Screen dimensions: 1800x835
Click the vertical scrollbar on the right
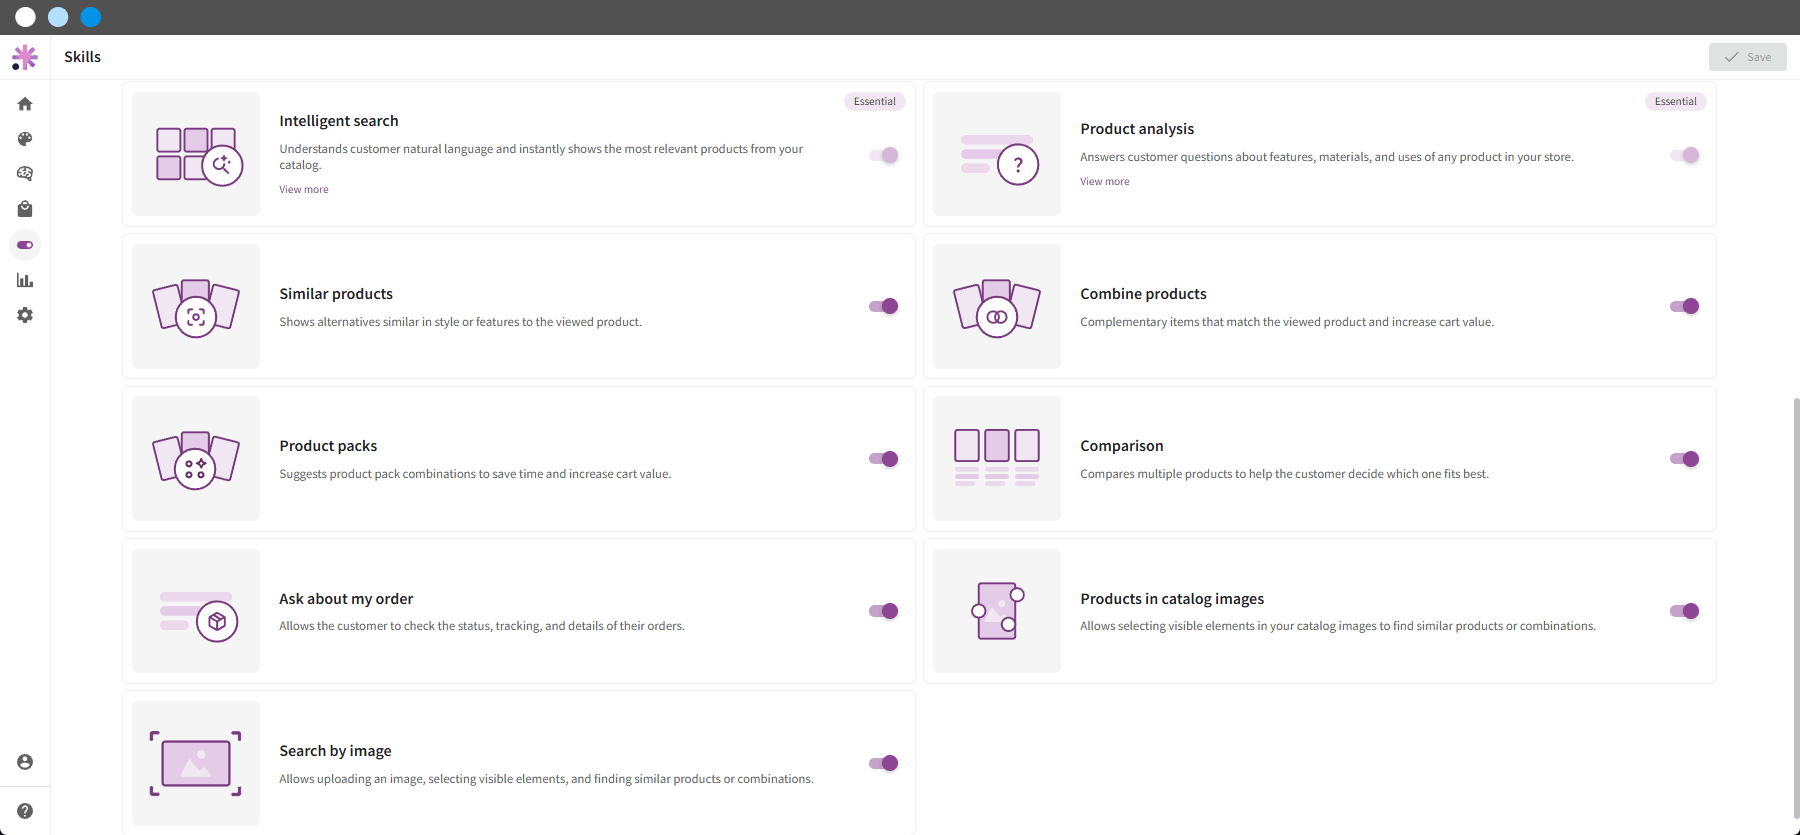coord(1796,608)
